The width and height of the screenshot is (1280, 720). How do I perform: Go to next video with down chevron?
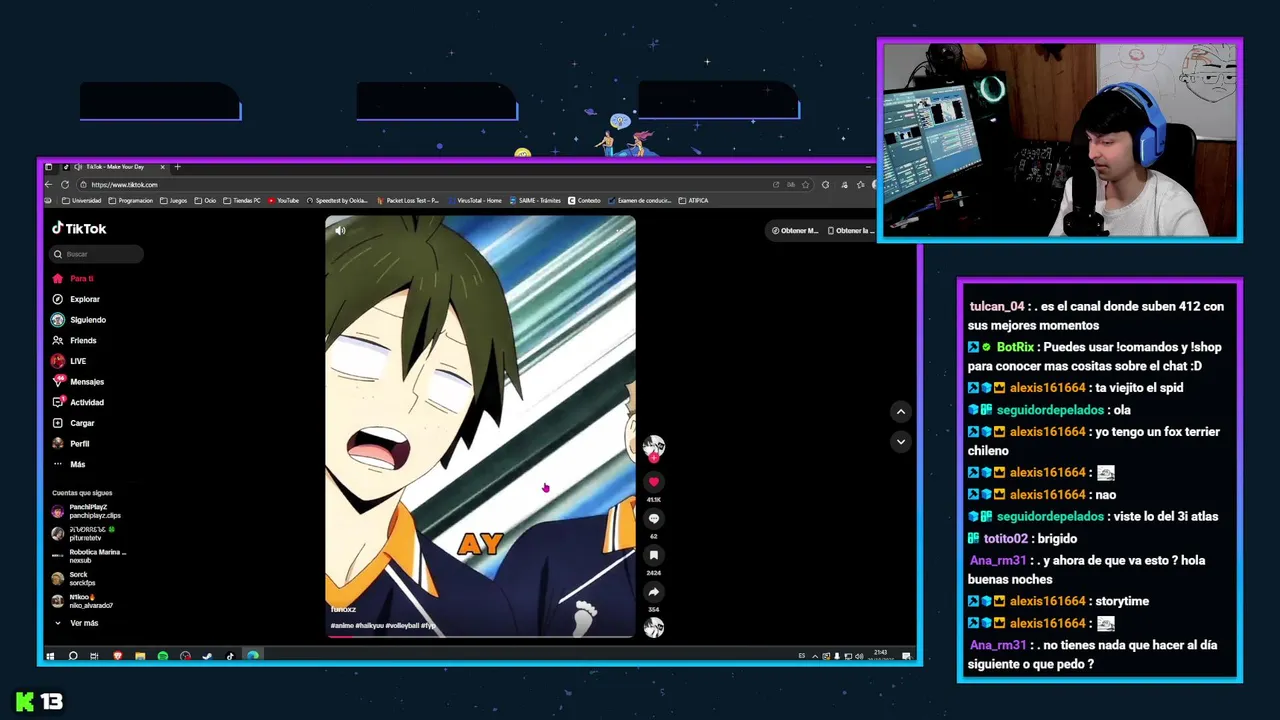click(900, 441)
